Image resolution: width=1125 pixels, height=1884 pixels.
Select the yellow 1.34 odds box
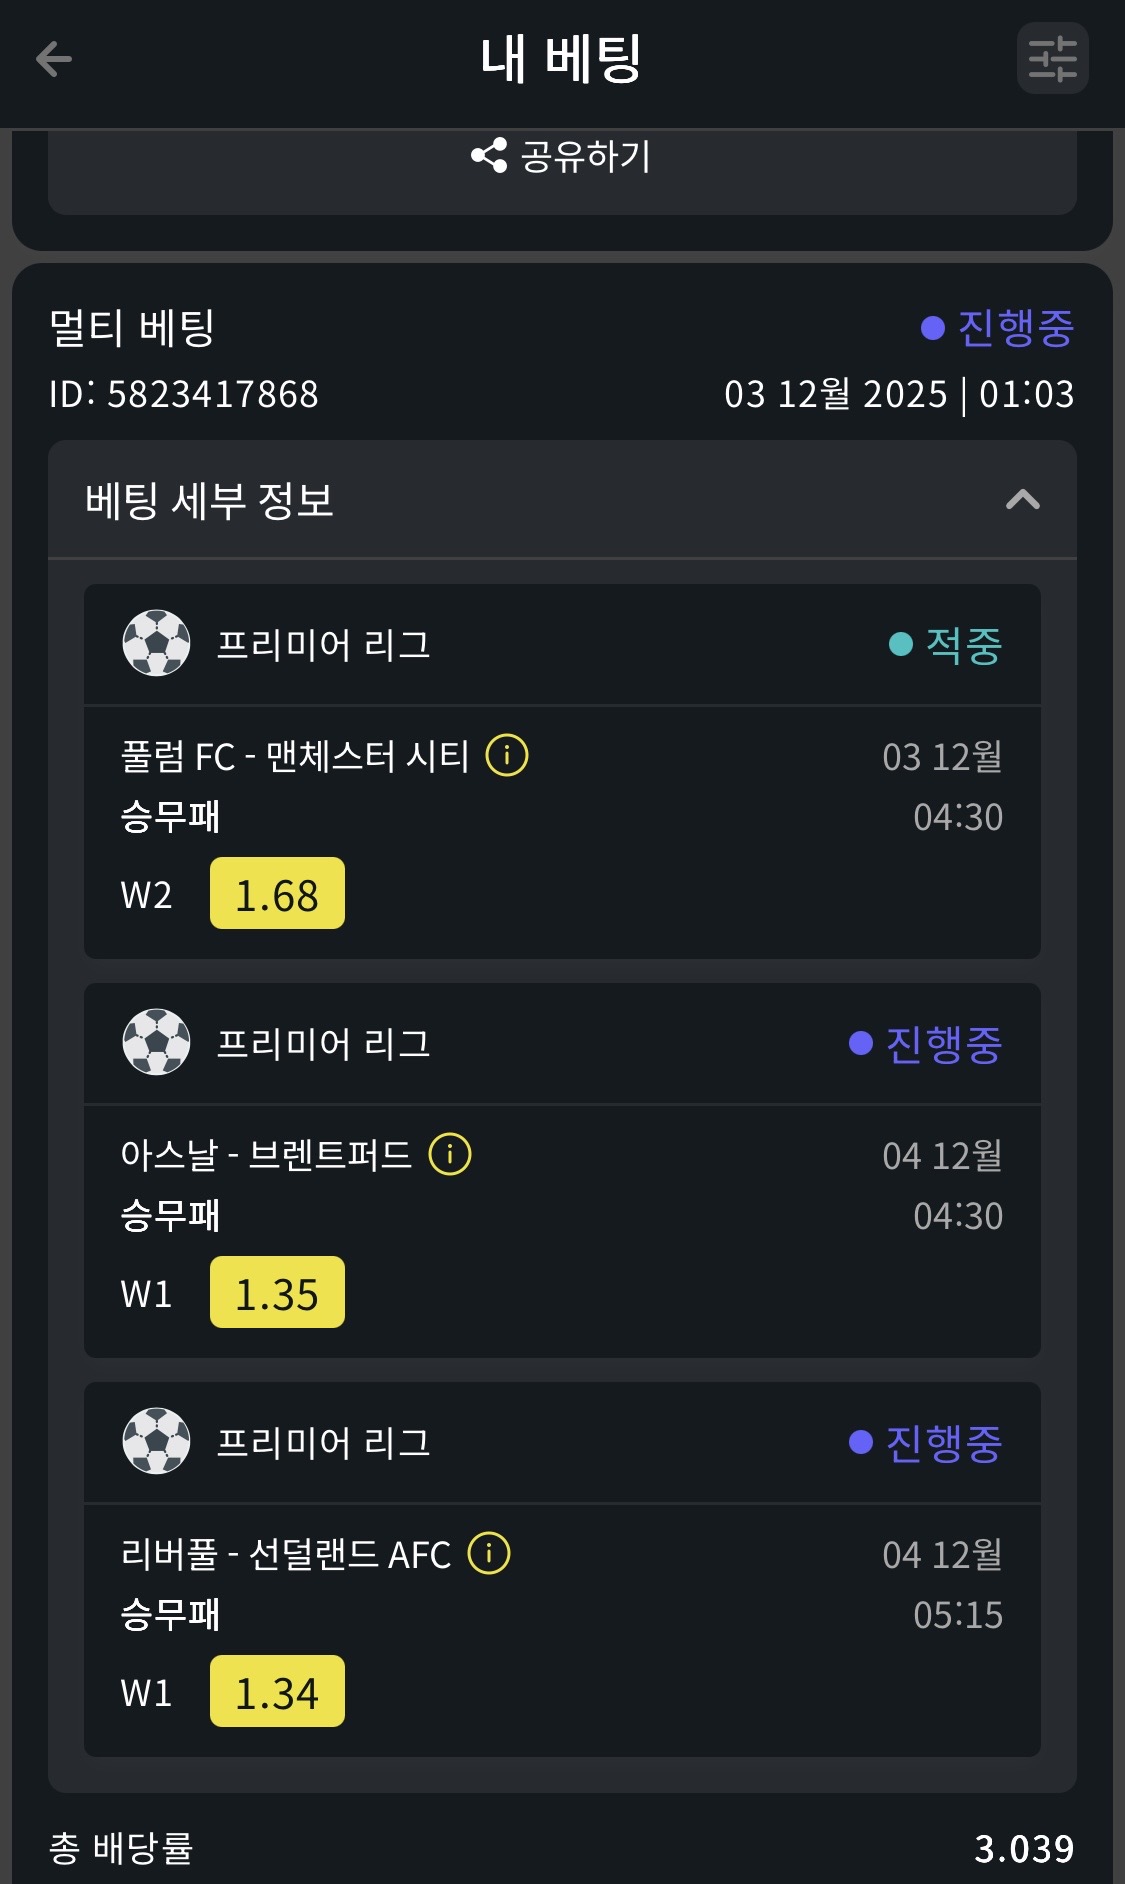click(x=277, y=1692)
